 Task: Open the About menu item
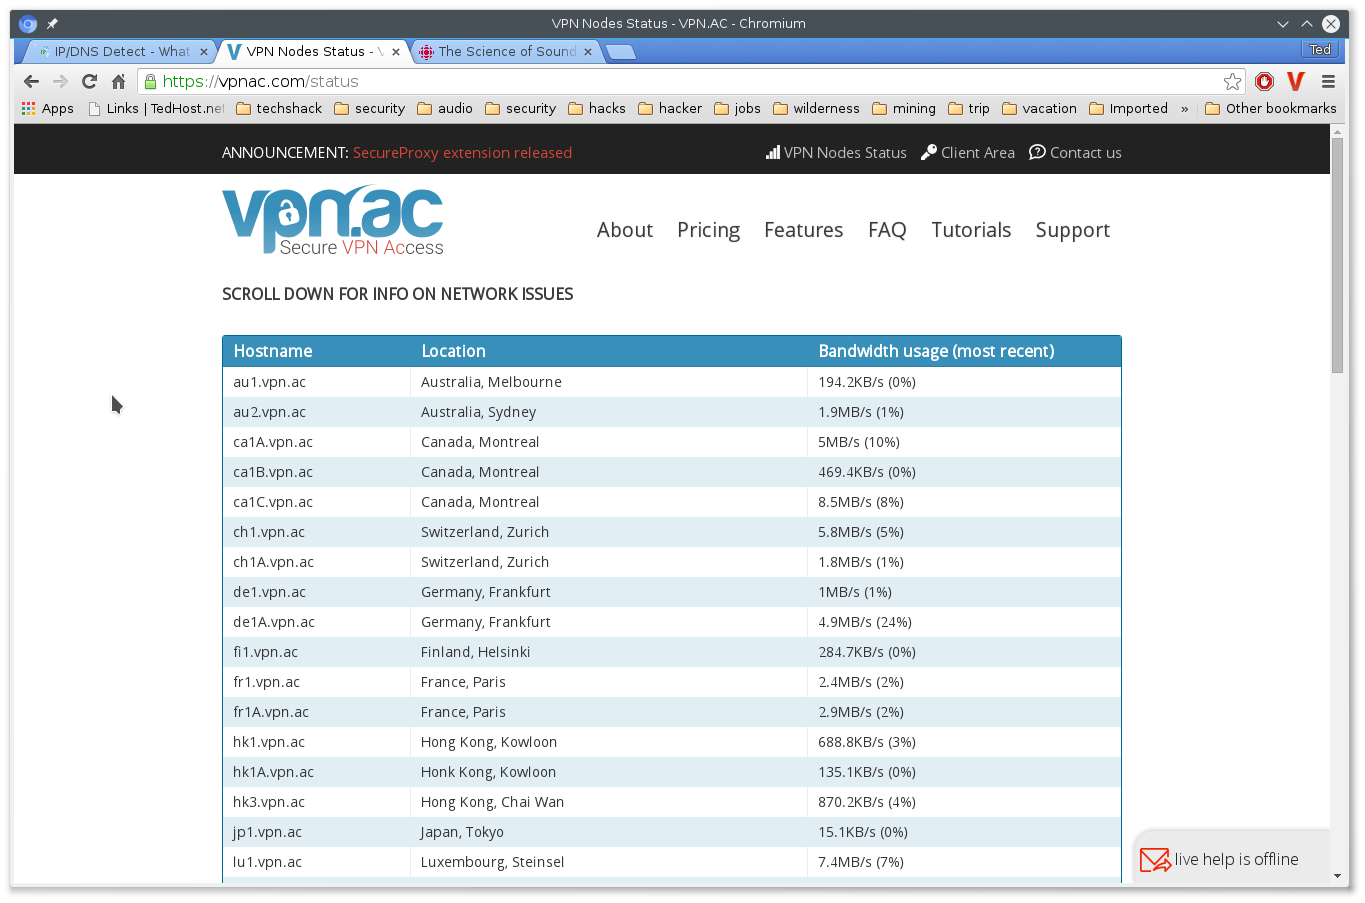tap(625, 230)
